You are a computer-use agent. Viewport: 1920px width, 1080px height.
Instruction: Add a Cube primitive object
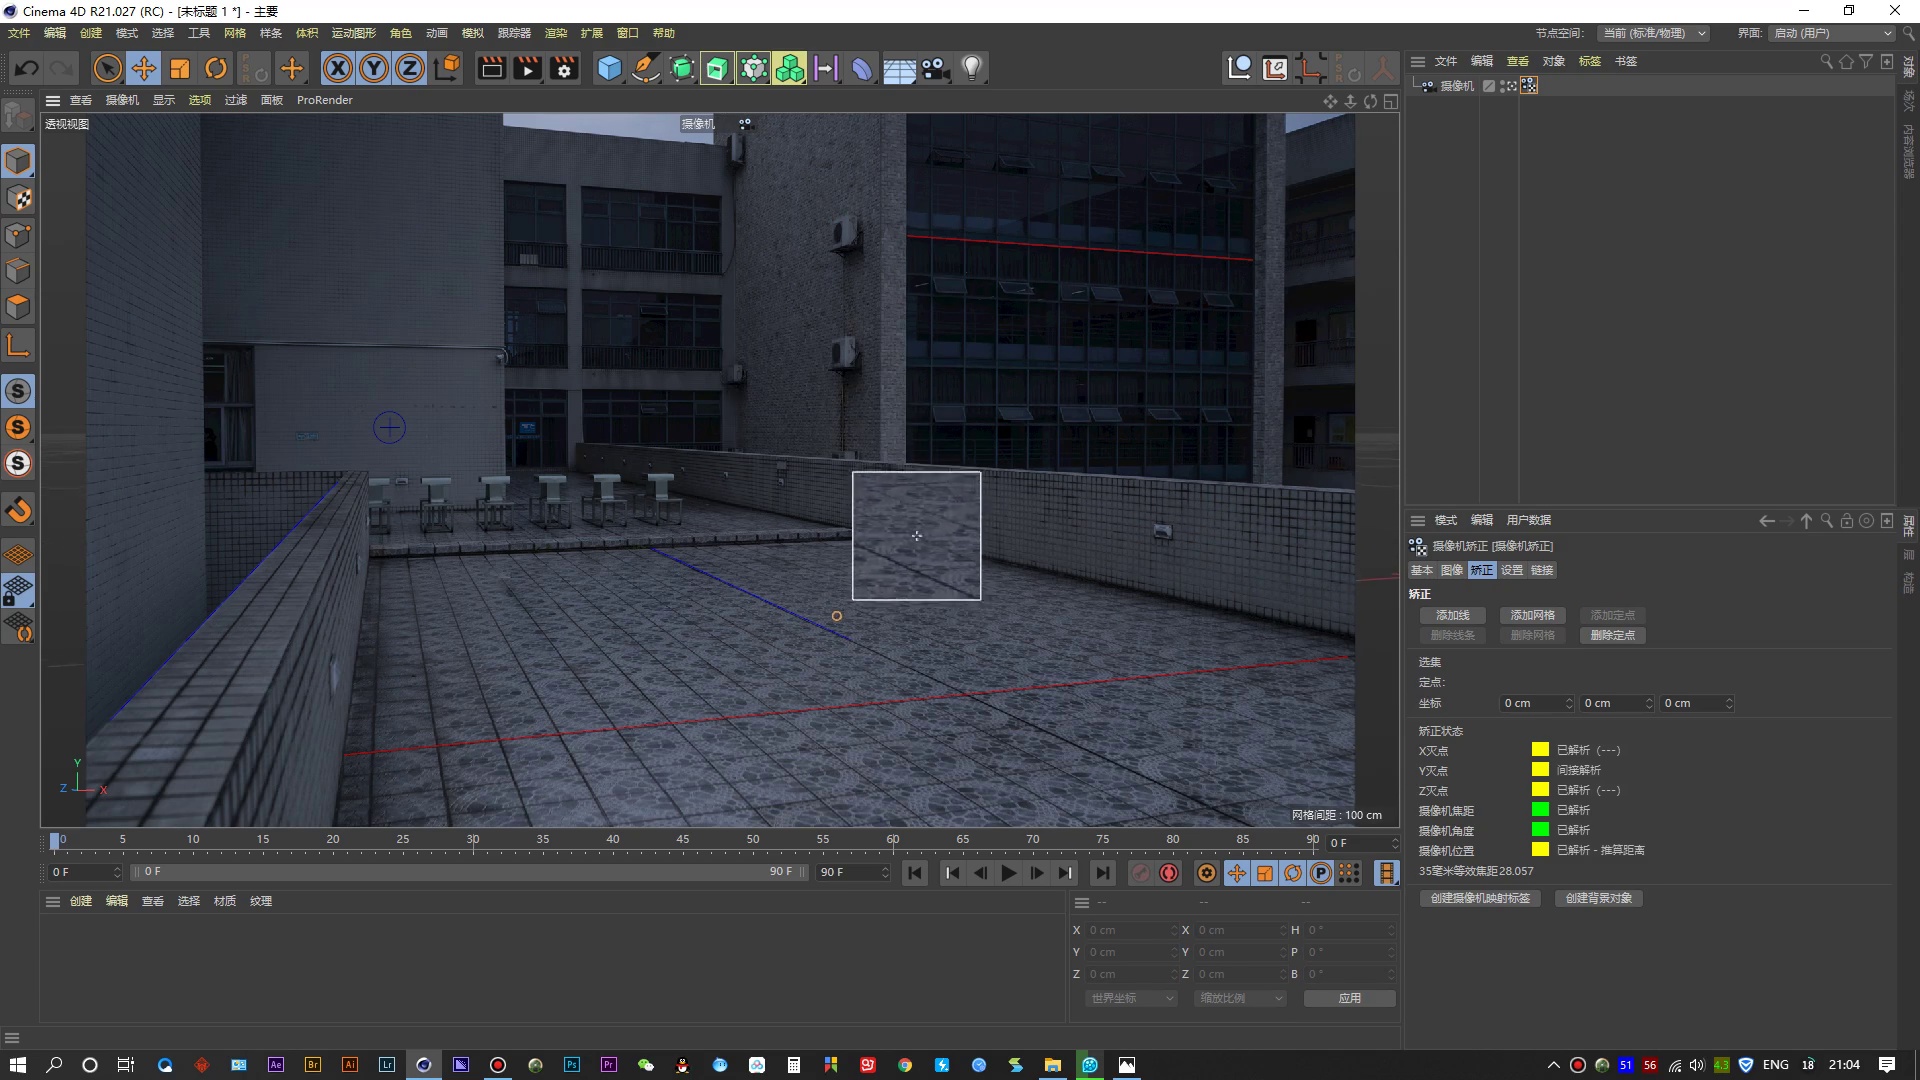(x=609, y=68)
